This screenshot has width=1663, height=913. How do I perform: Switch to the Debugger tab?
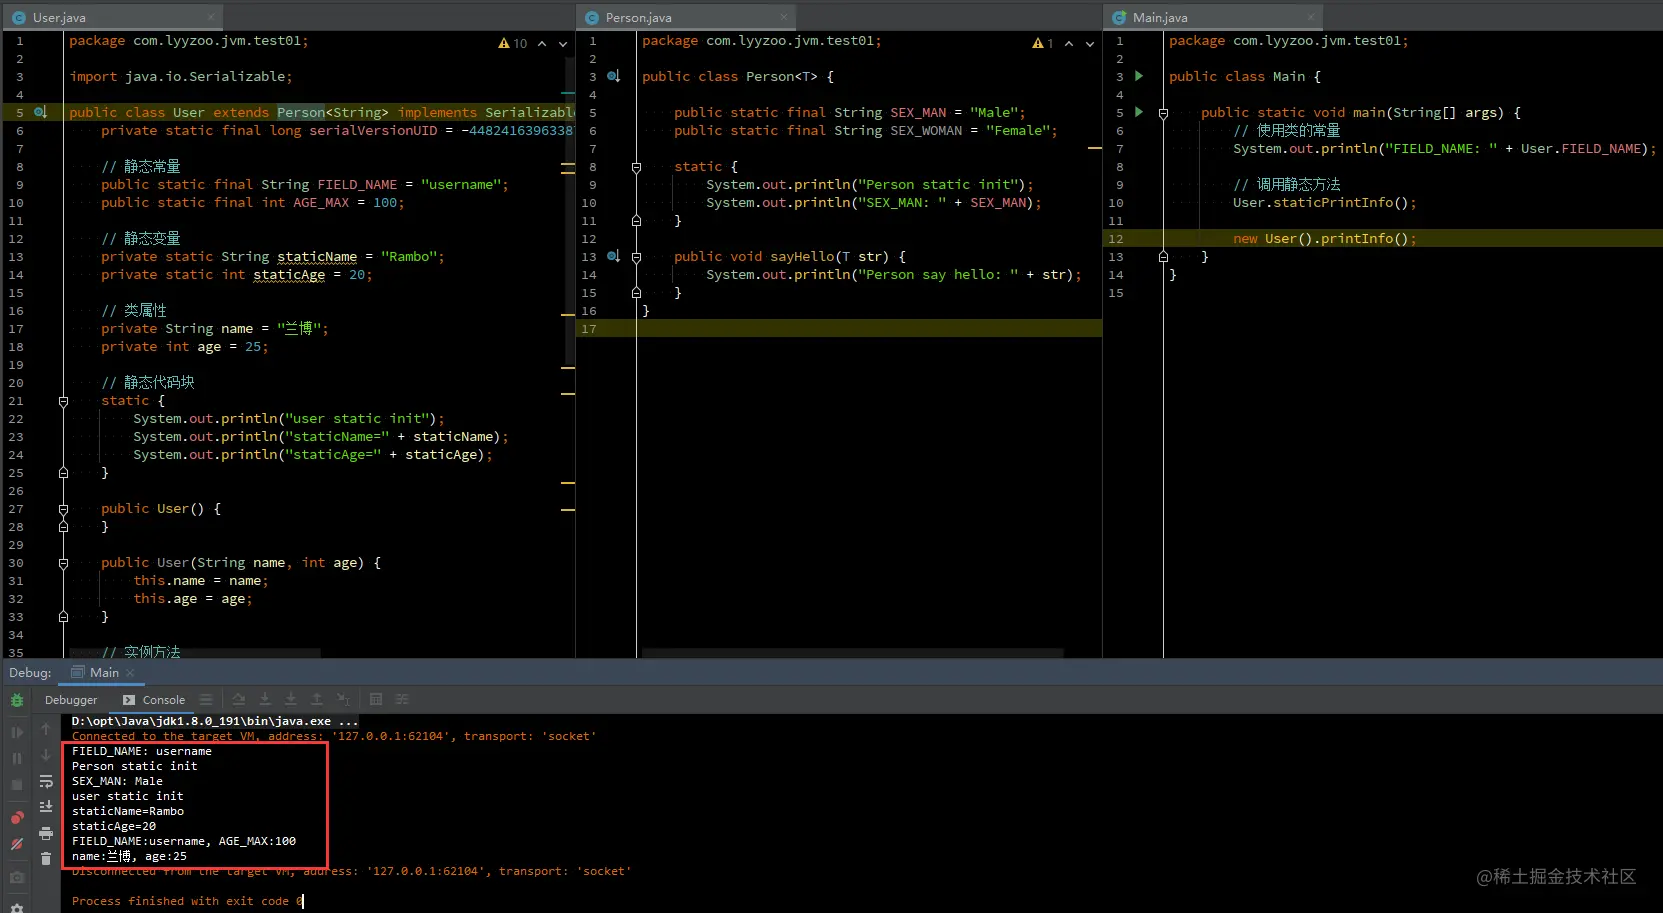tap(71, 700)
